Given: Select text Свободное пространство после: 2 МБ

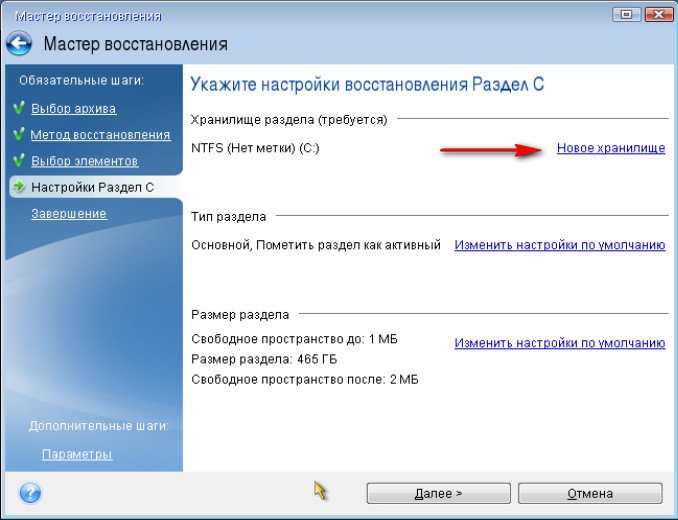Looking at the screenshot, I should (304, 380).
